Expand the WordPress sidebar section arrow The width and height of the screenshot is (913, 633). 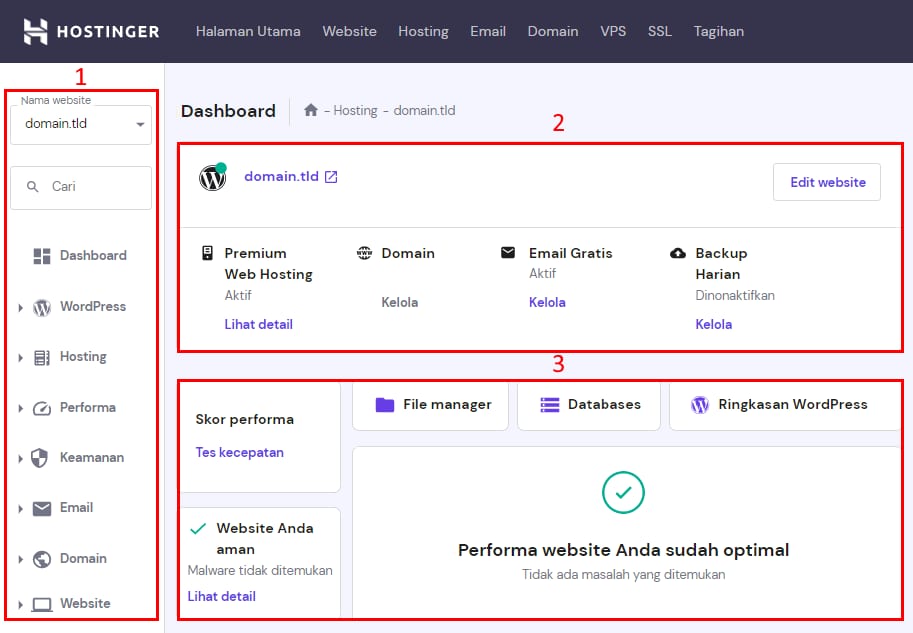pos(21,307)
